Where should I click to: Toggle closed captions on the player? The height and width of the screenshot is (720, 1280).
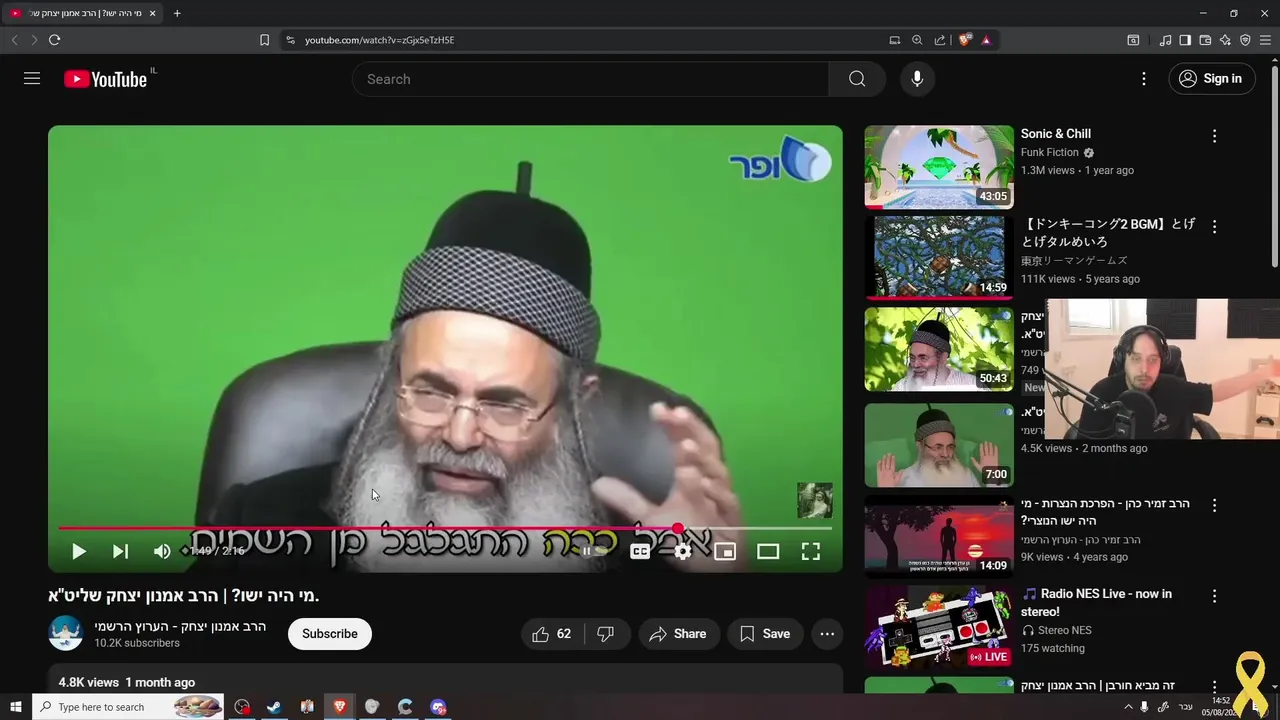point(640,551)
